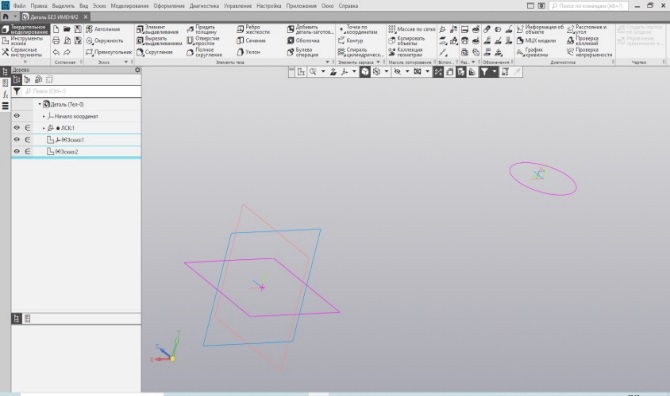Pick the Отверстие простое hole tool
Viewport: 670px width, 396px height.
point(203,41)
